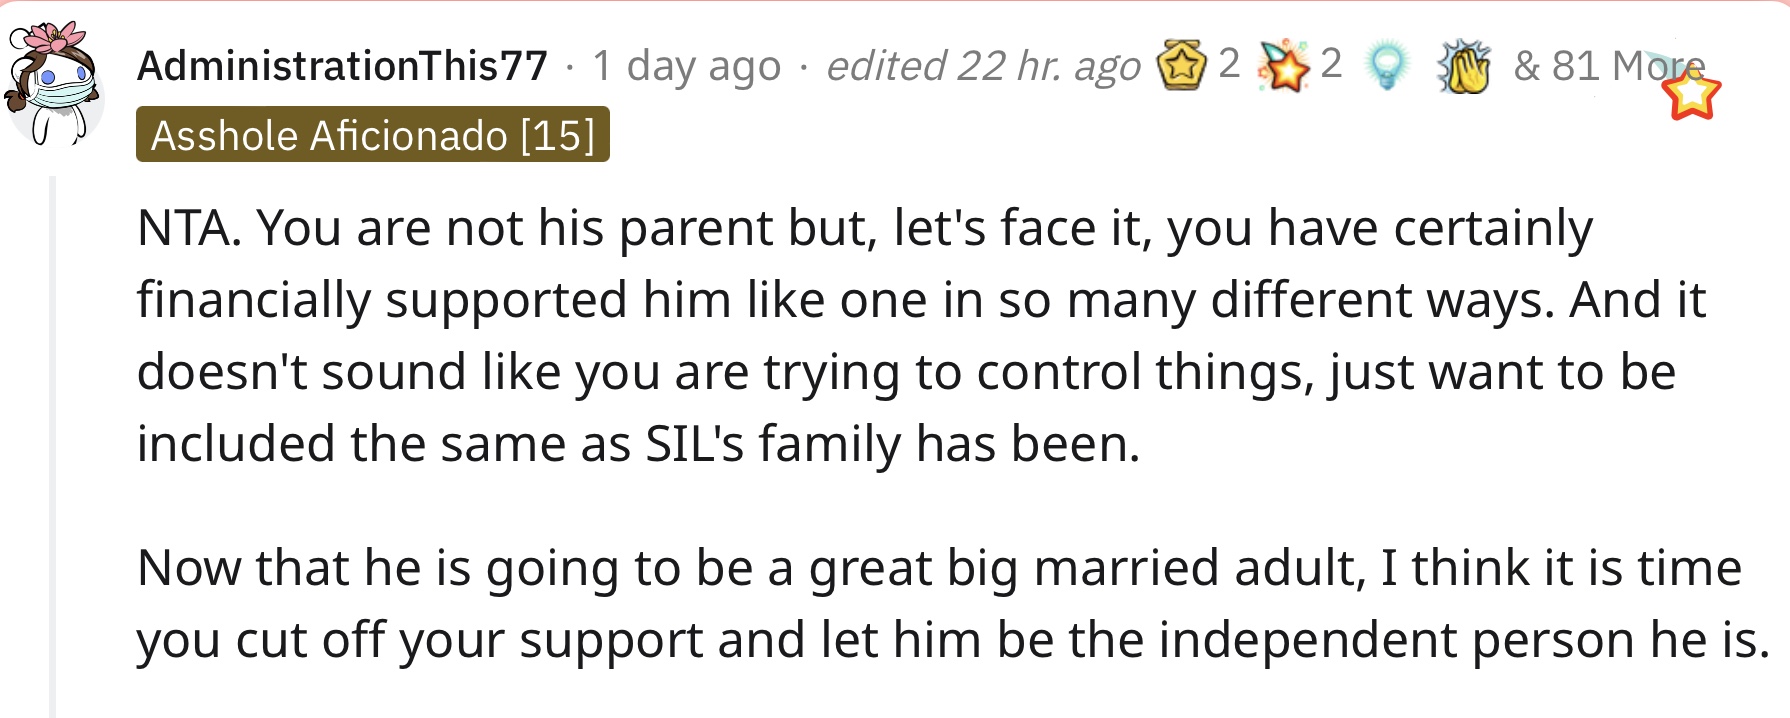
Task: Expand awards list via "& 81 More"
Action: pyautogui.click(x=1609, y=65)
